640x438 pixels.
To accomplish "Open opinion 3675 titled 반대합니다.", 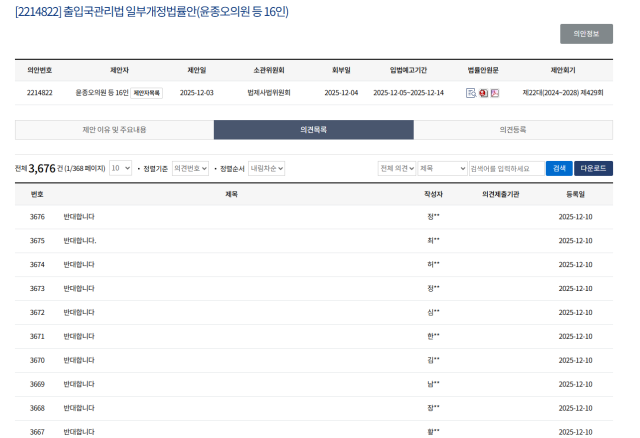I will (x=80, y=241).
